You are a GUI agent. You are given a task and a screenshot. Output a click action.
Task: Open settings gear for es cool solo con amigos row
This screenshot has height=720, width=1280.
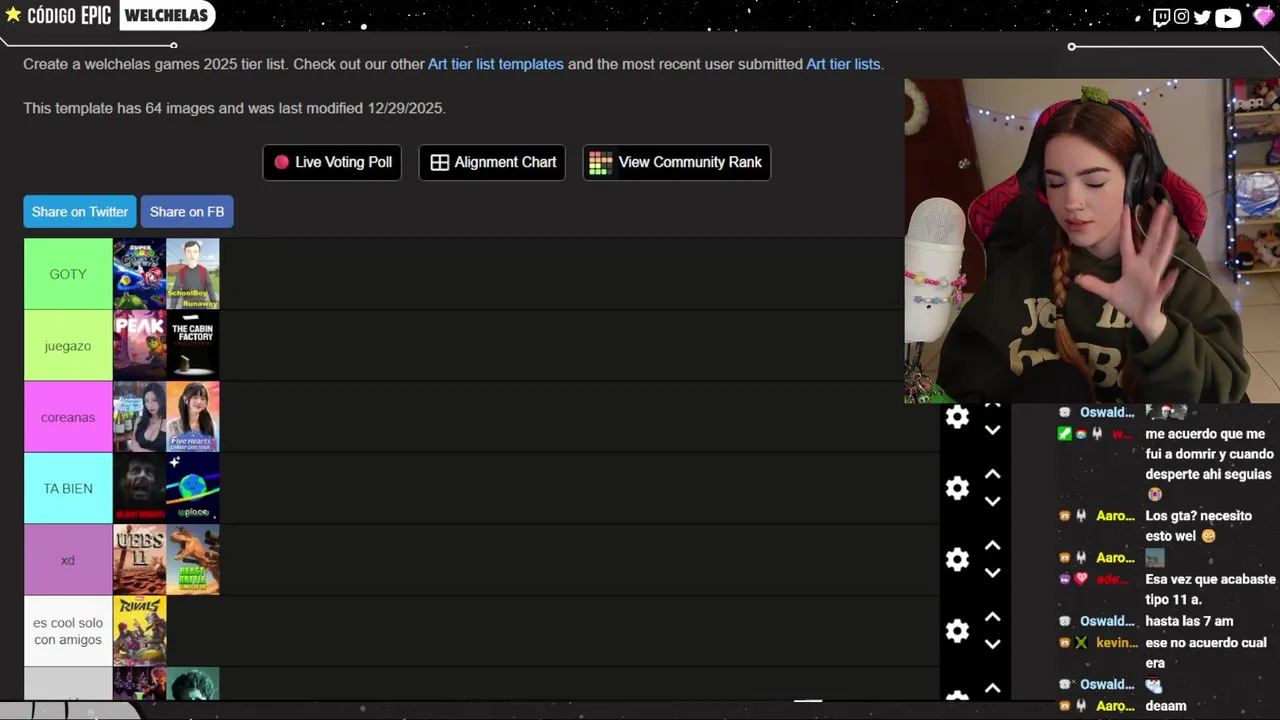(x=957, y=631)
